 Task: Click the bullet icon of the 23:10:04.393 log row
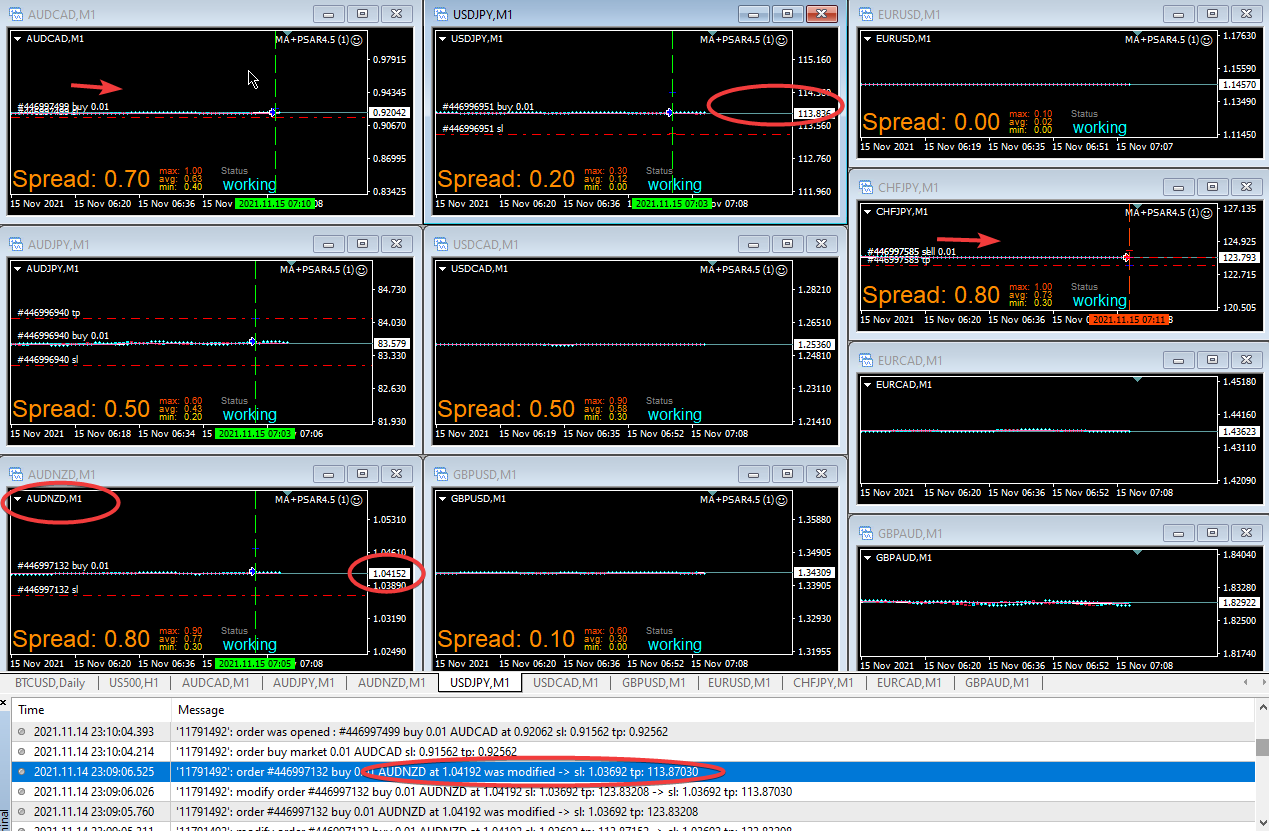(21, 731)
